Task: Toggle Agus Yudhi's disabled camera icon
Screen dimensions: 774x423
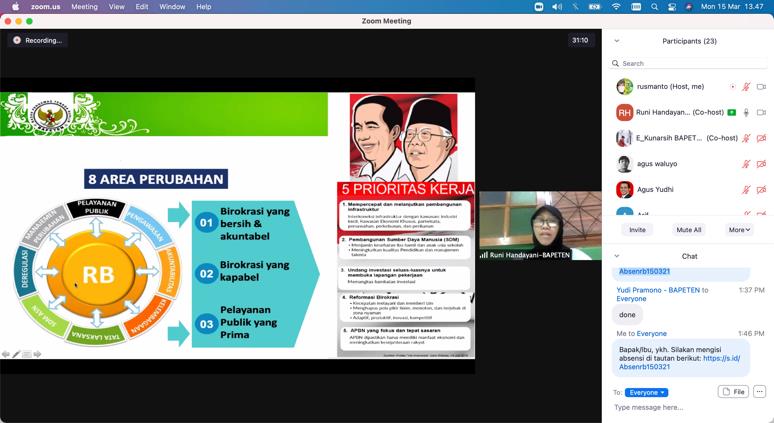Action: pyautogui.click(x=761, y=190)
